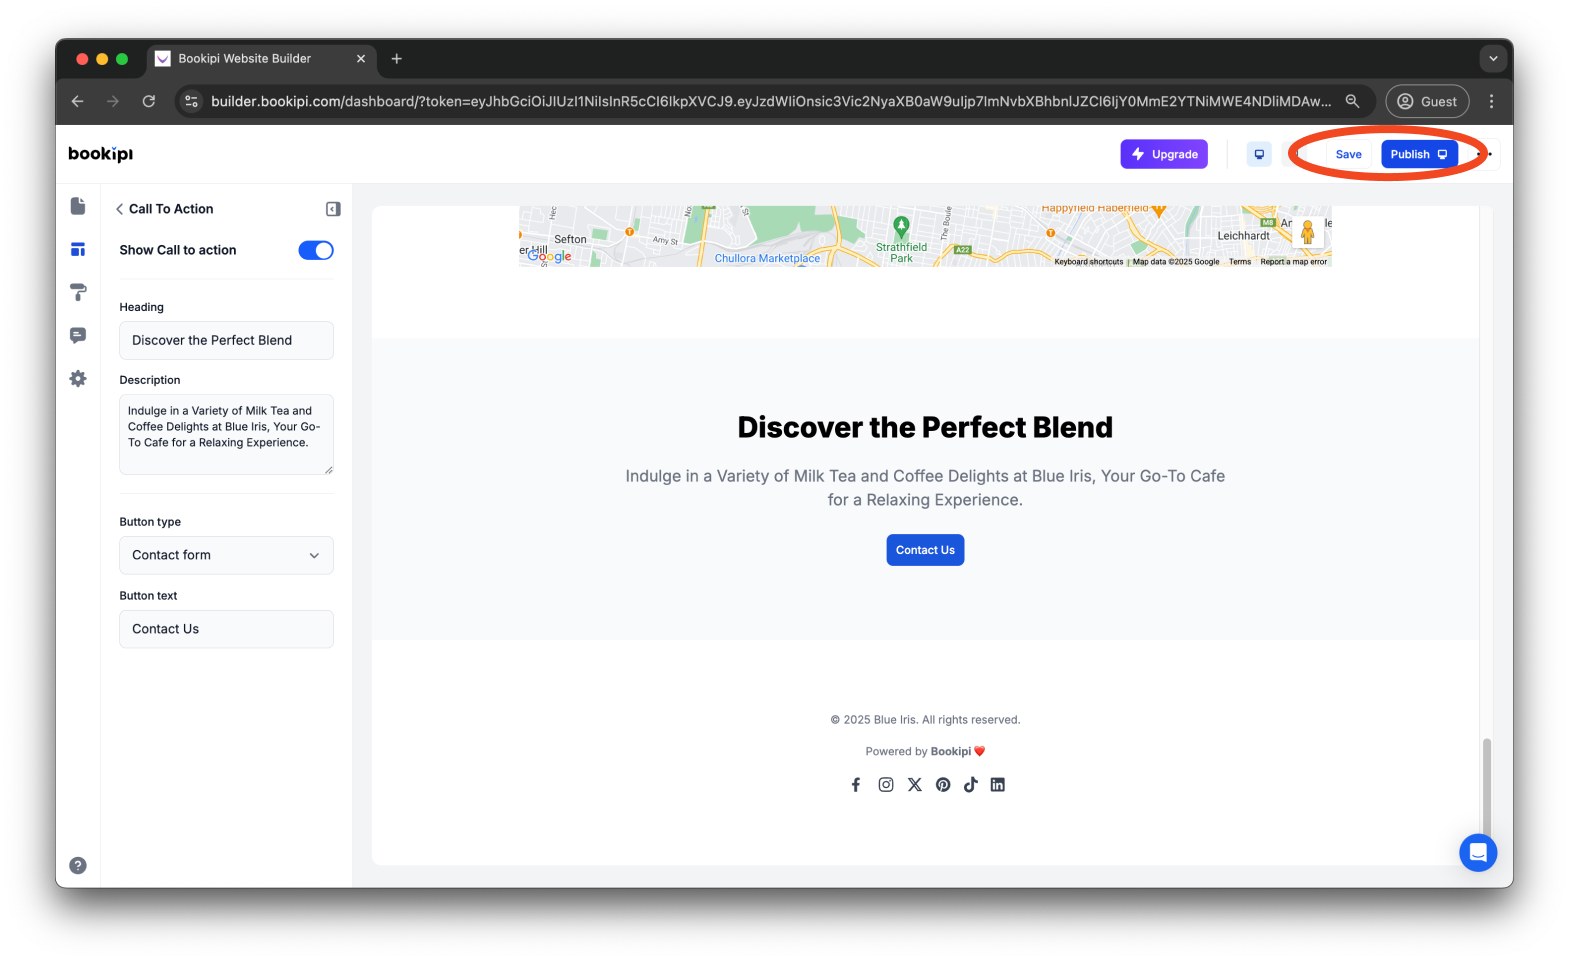The image size is (1569, 961).
Task: Click the Publish button
Action: [1419, 154]
